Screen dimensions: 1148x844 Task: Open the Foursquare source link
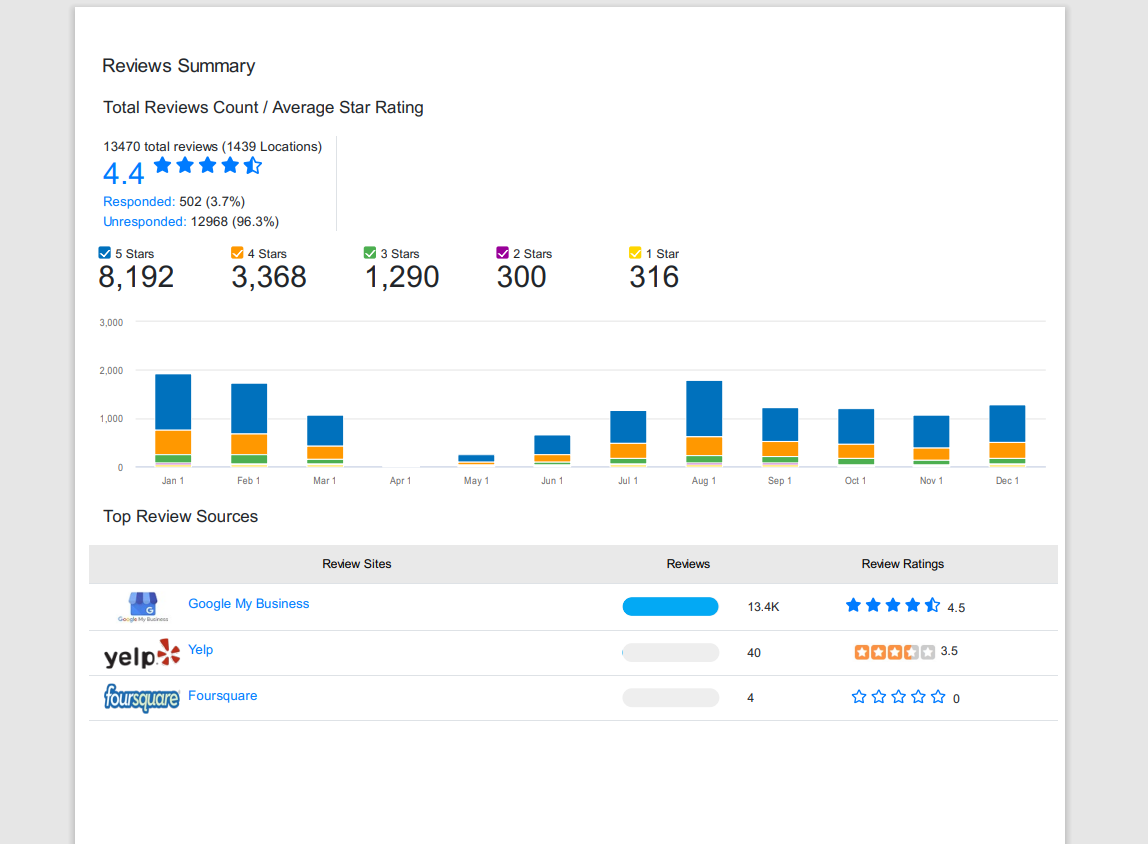(223, 695)
